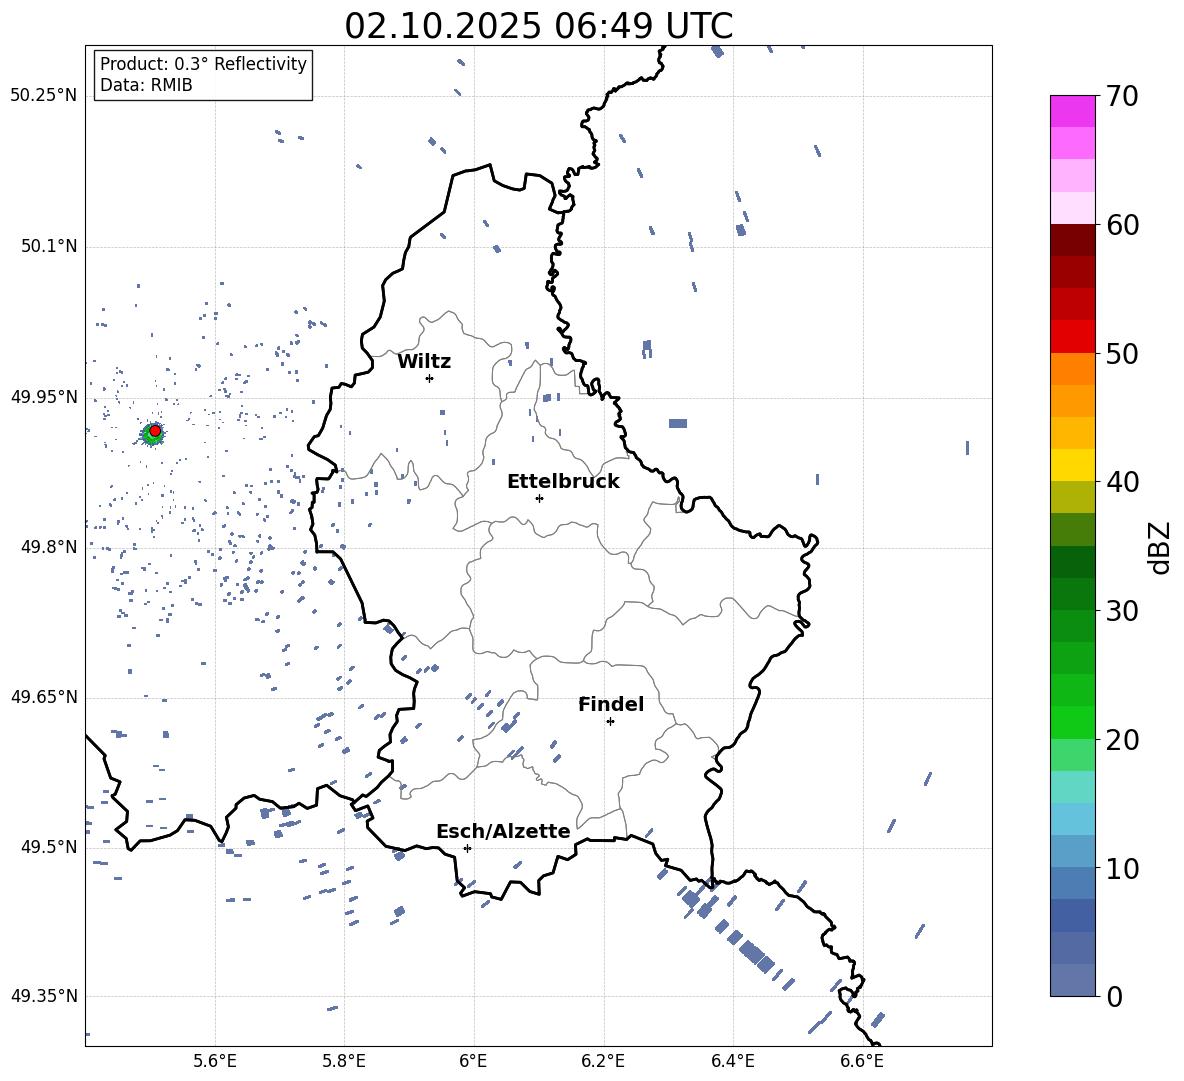Select the Esch/Alzette city label
Screen dimensions: 1184x1081
pos(503,831)
